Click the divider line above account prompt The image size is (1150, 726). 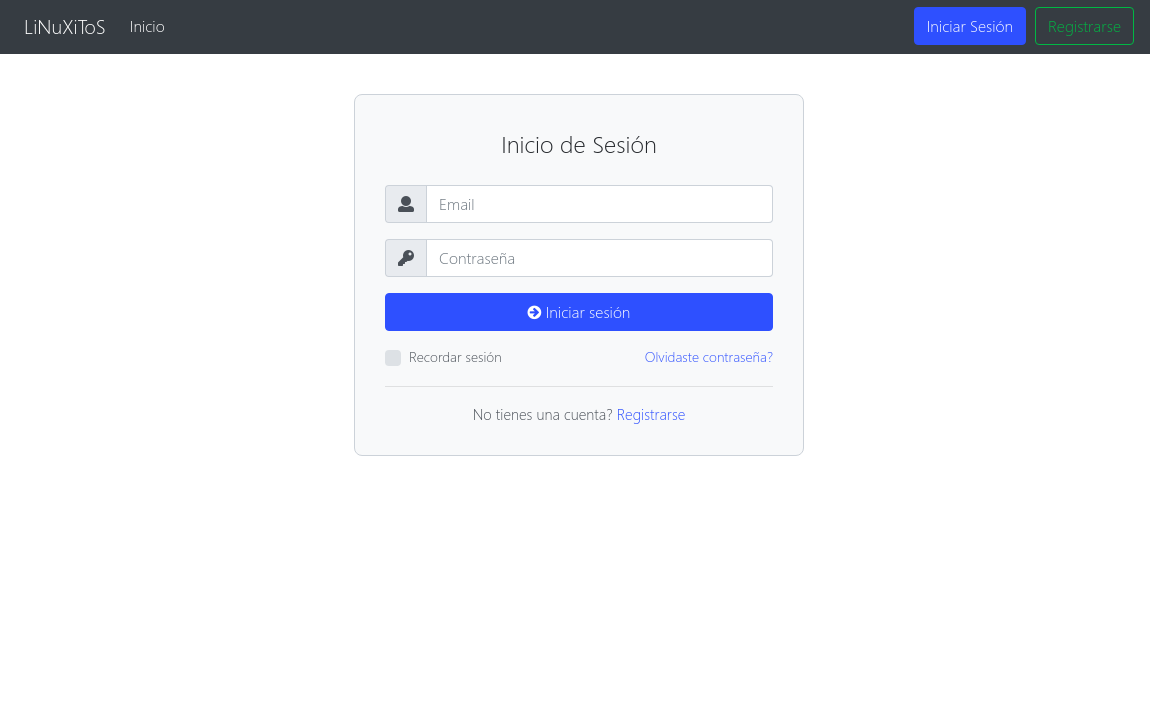(x=579, y=386)
